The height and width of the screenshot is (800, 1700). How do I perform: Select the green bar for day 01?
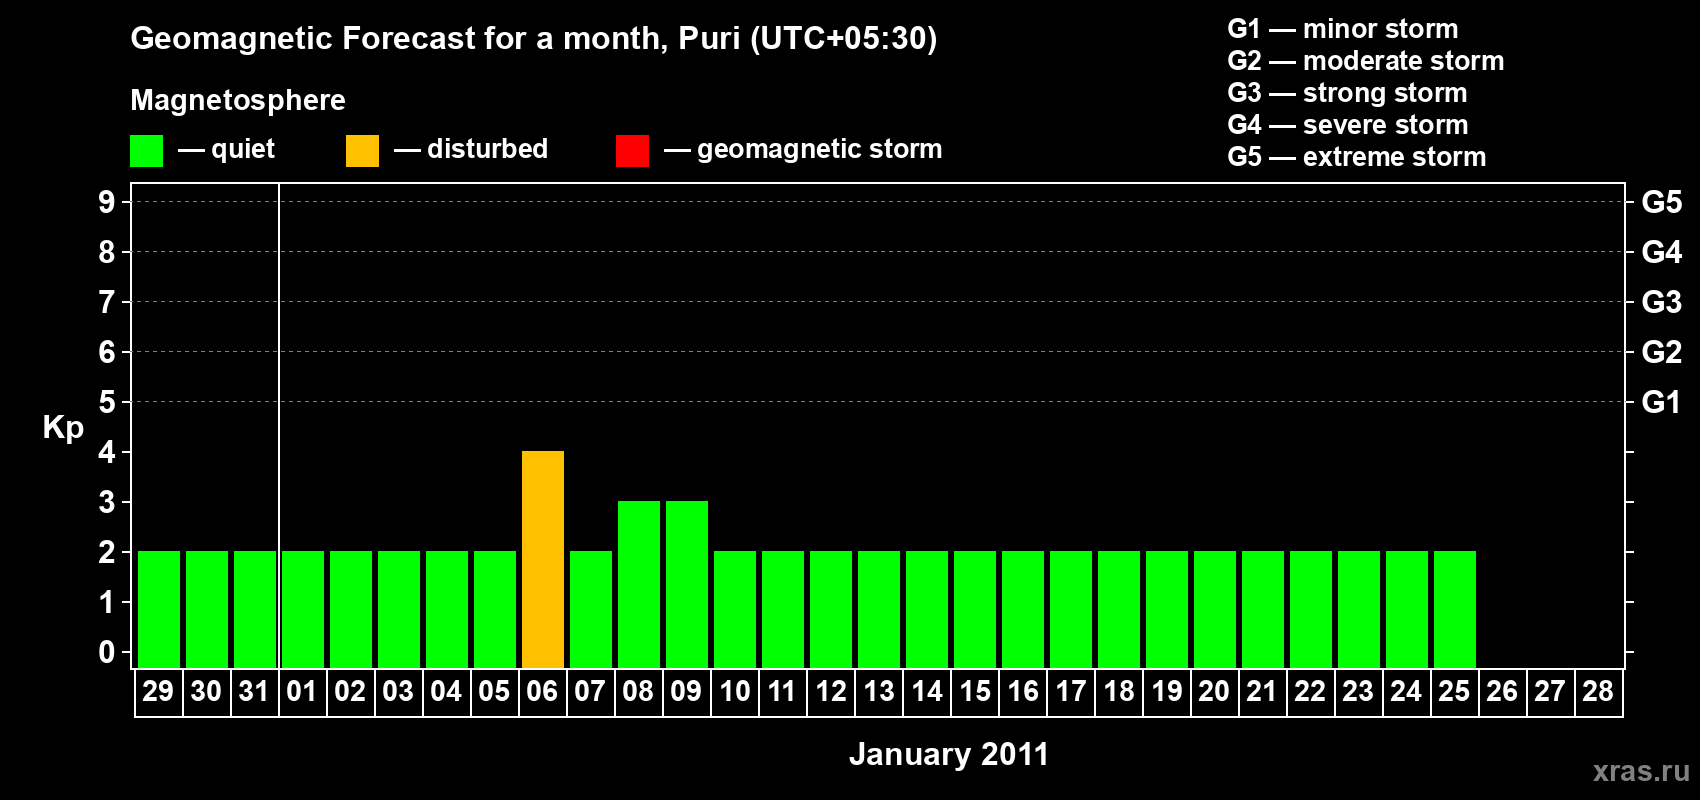click(x=303, y=609)
